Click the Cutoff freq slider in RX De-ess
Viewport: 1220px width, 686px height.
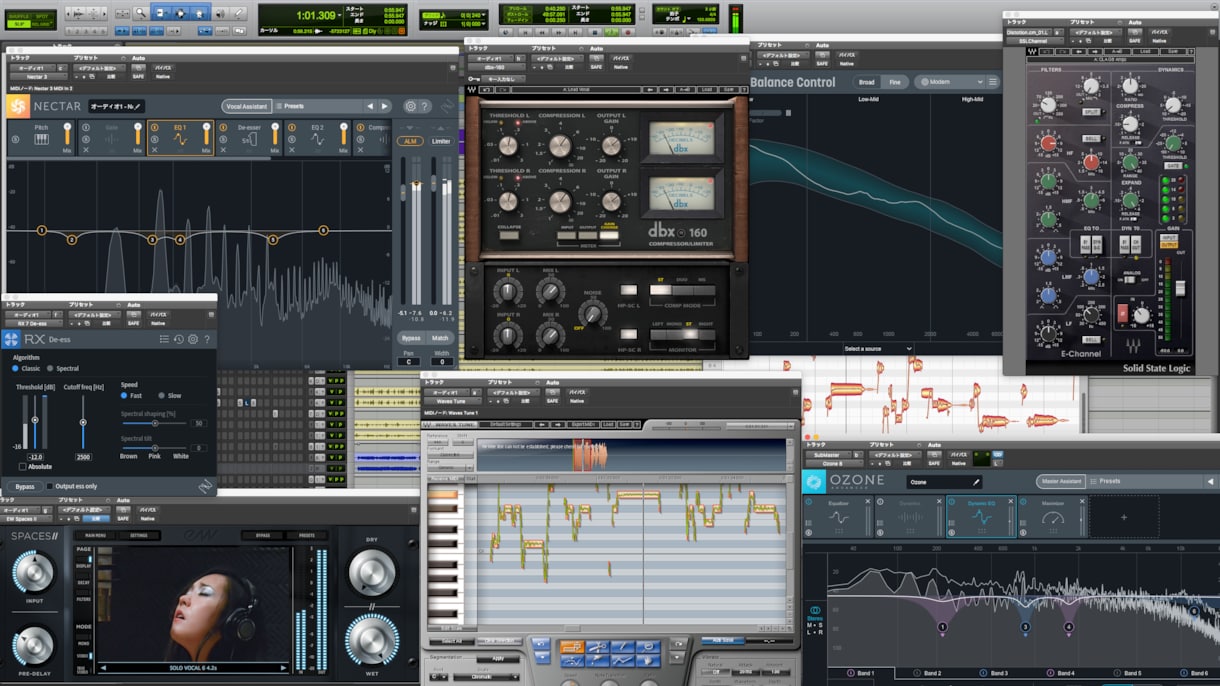click(x=83, y=421)
